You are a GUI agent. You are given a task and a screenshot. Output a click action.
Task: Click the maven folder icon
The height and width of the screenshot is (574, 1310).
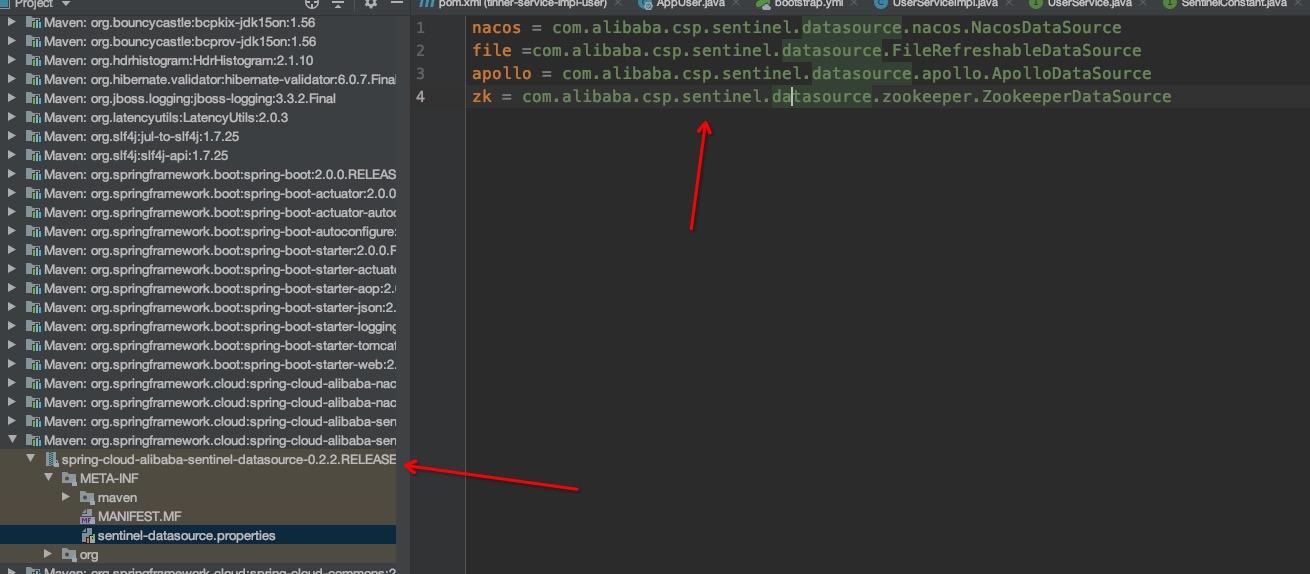pos(87,498)
